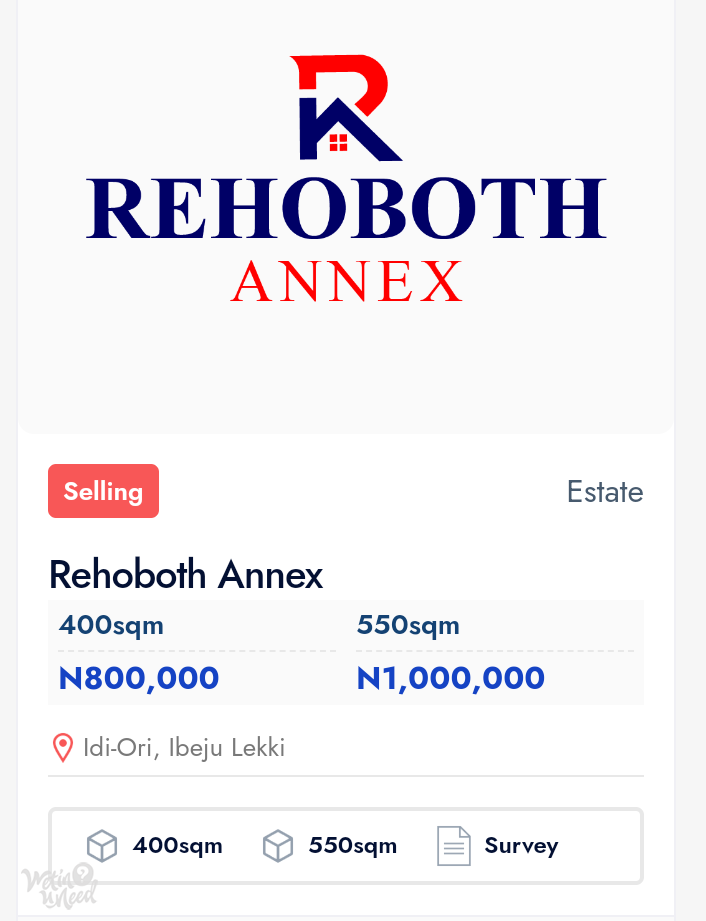Click the 400sqm label in the features box
The image size is (706, 921).
pyautogui.click(x=177, y=846)
